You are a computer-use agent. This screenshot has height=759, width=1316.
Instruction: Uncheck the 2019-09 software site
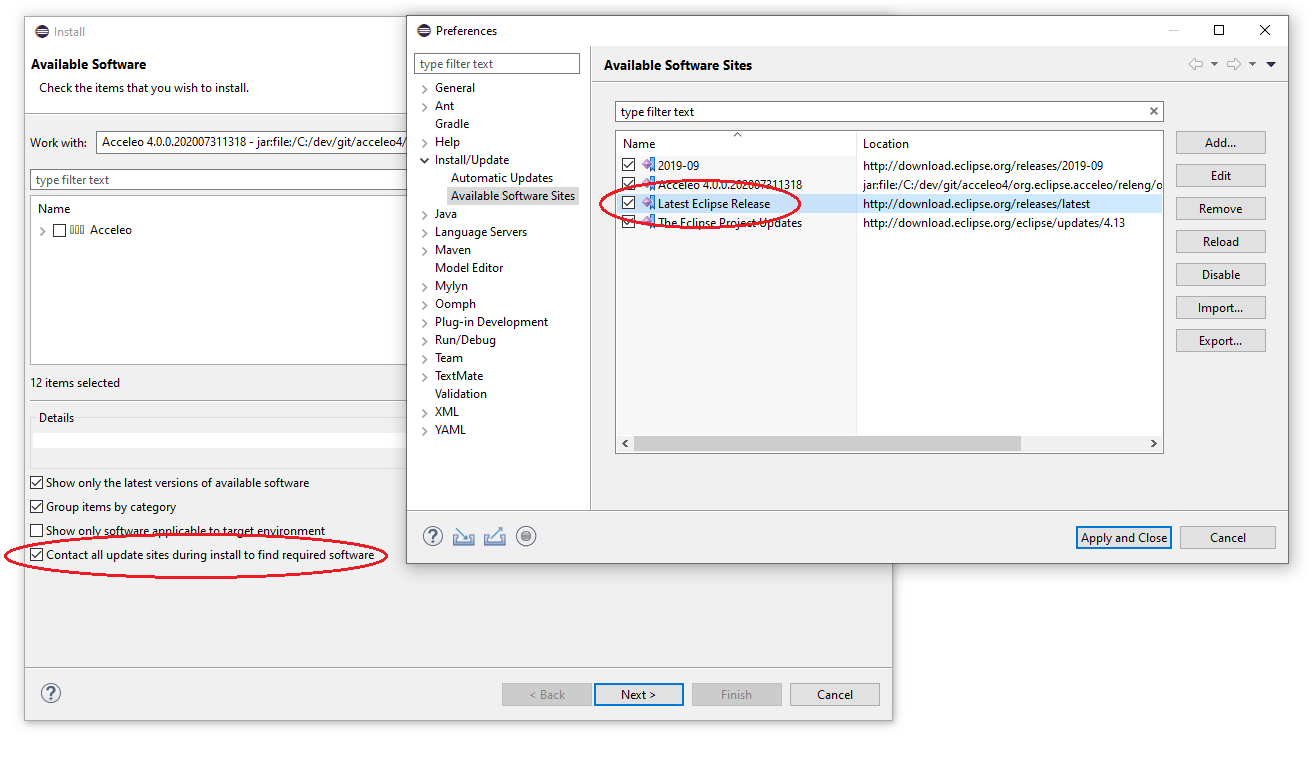pyautogui.click(x=628, y=165)
